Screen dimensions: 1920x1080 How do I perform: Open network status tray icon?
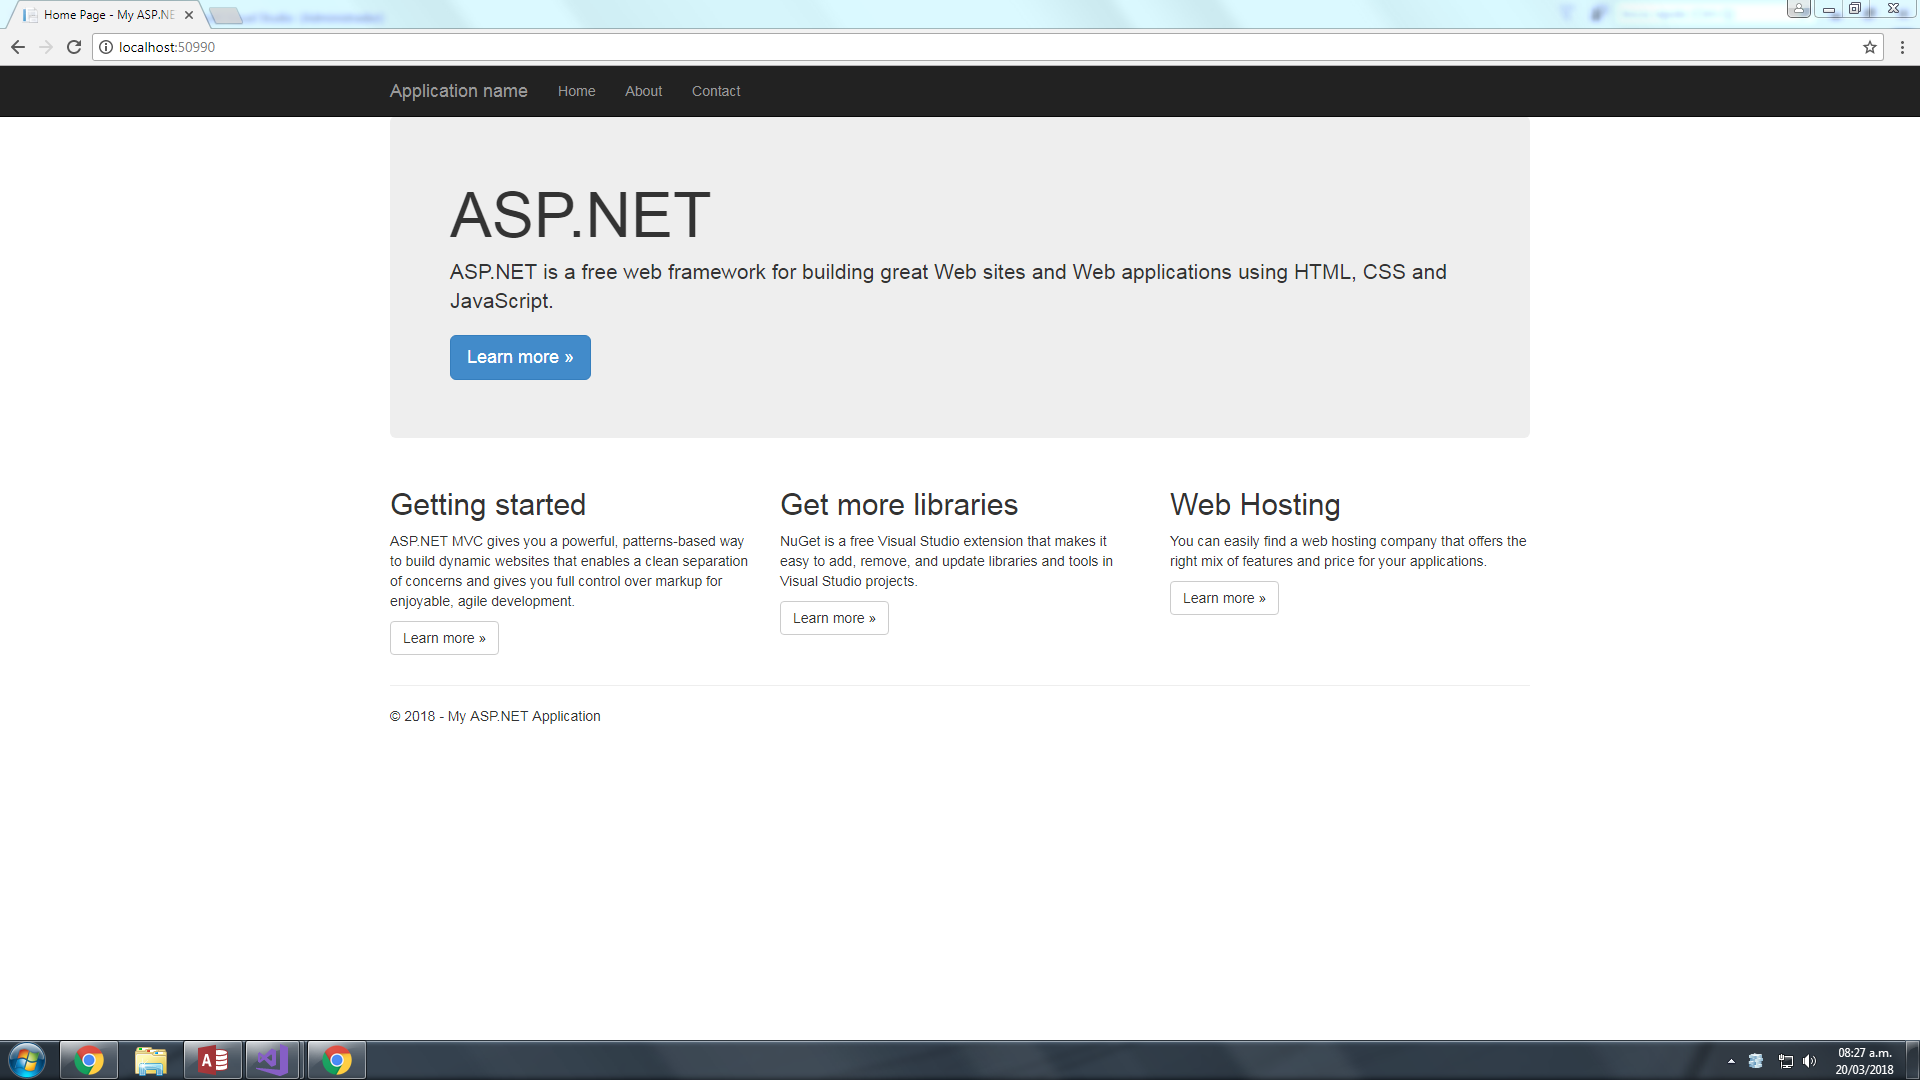pyautogui.click(x=1785, y=1061)
